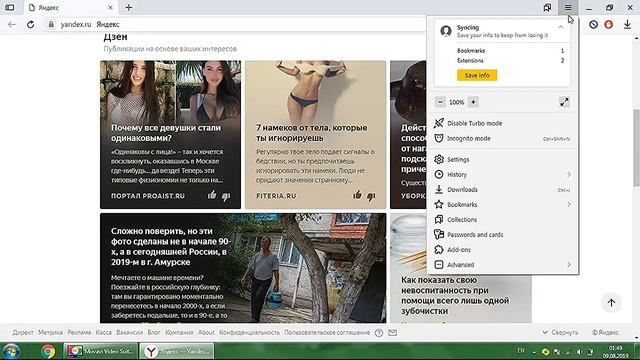Open the About footer link
This screenshot has height=360, width=640.
[x=206, y=333]
